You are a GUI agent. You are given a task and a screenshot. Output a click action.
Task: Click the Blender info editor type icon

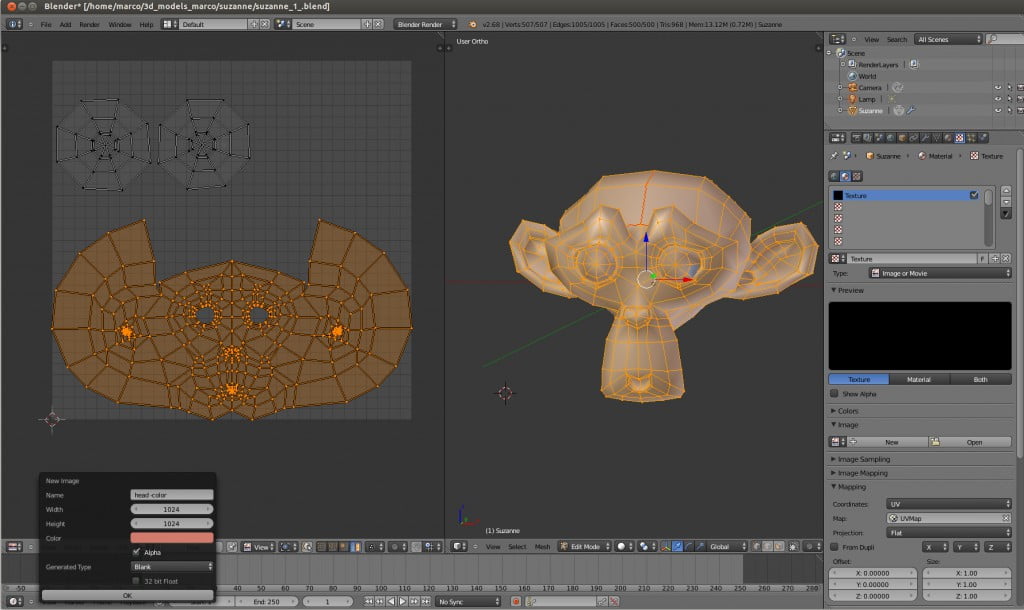14,24
